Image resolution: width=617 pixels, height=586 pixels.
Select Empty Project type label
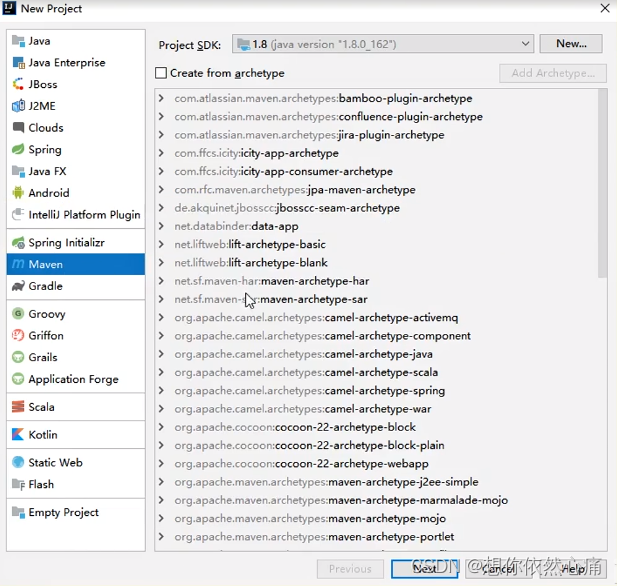[x=64, y=512]
